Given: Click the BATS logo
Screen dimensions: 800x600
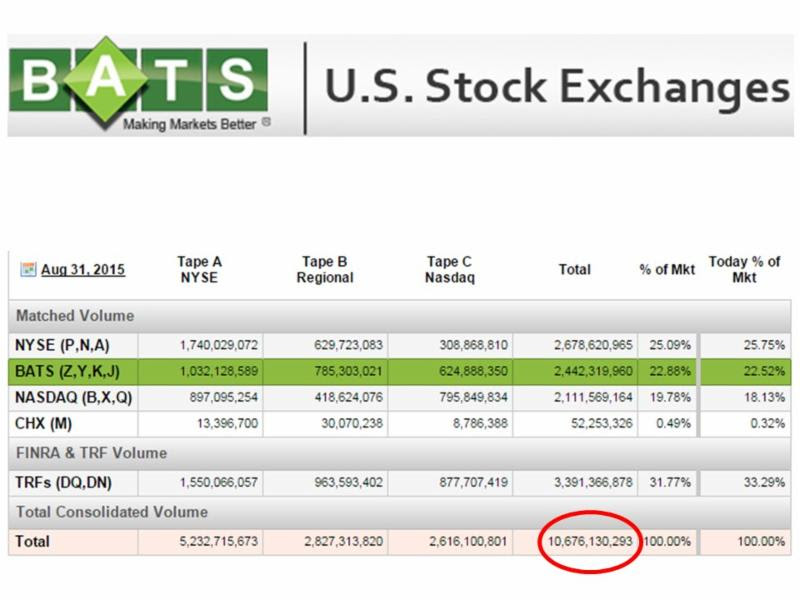Looking at the screenshot, I should (x=139, y=84).
